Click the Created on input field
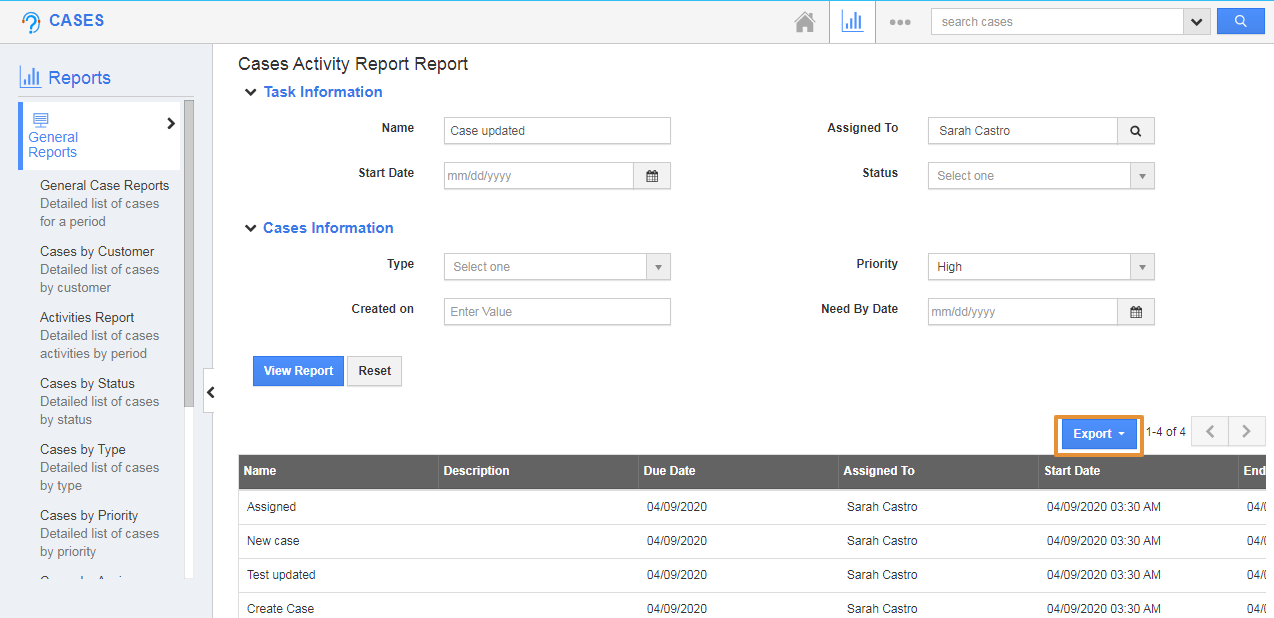The height and width of the screenshot is (618, 1274). [557, 311]
